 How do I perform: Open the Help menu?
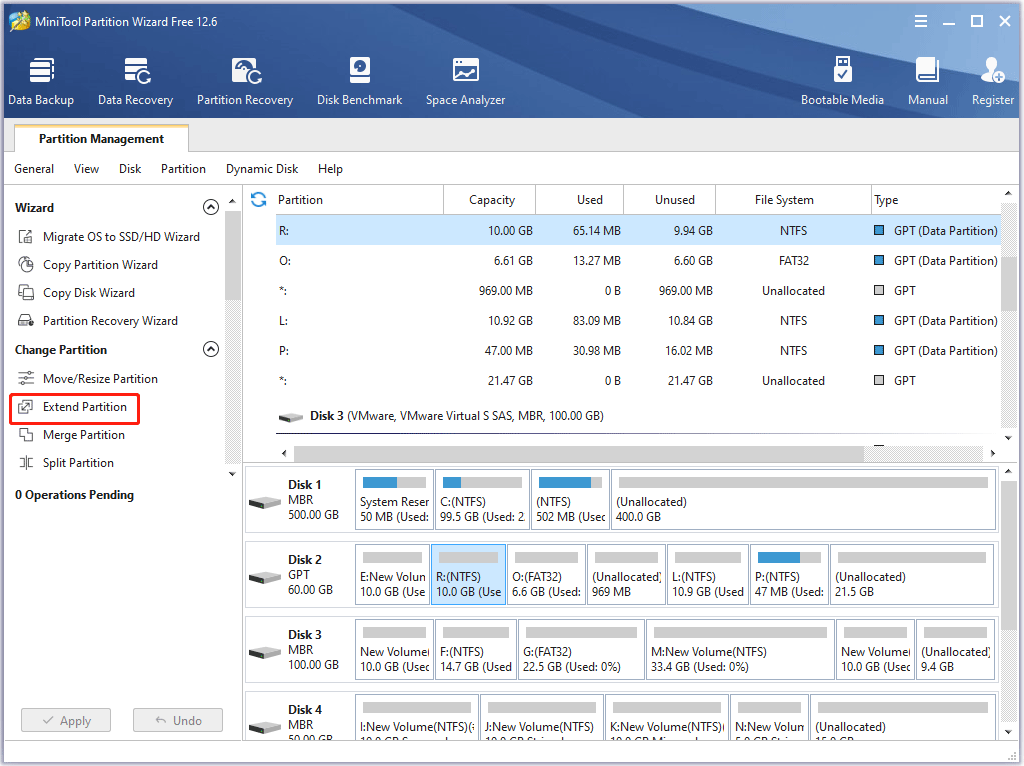[x=330, y=169]
